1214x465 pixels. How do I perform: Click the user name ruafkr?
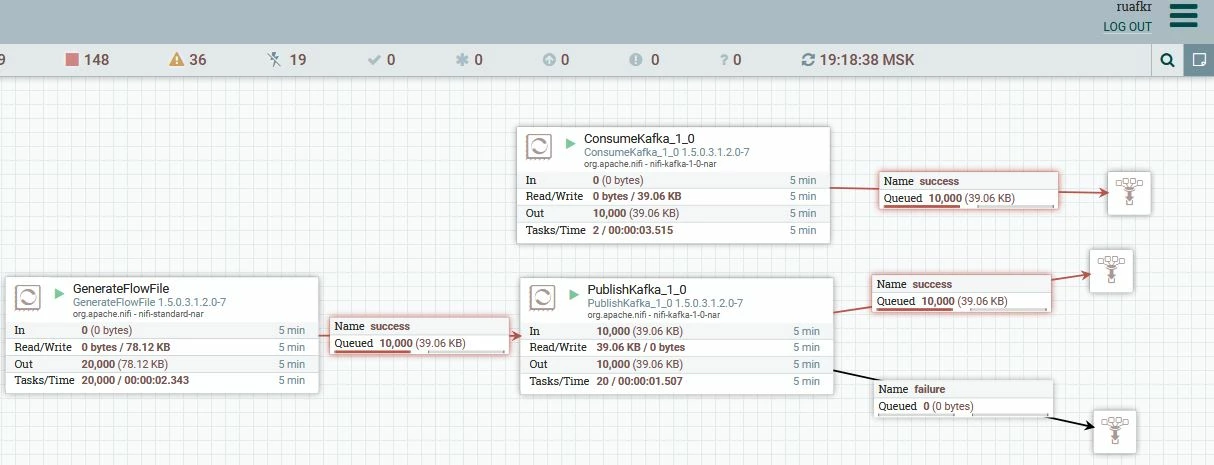pos(1135,7)
